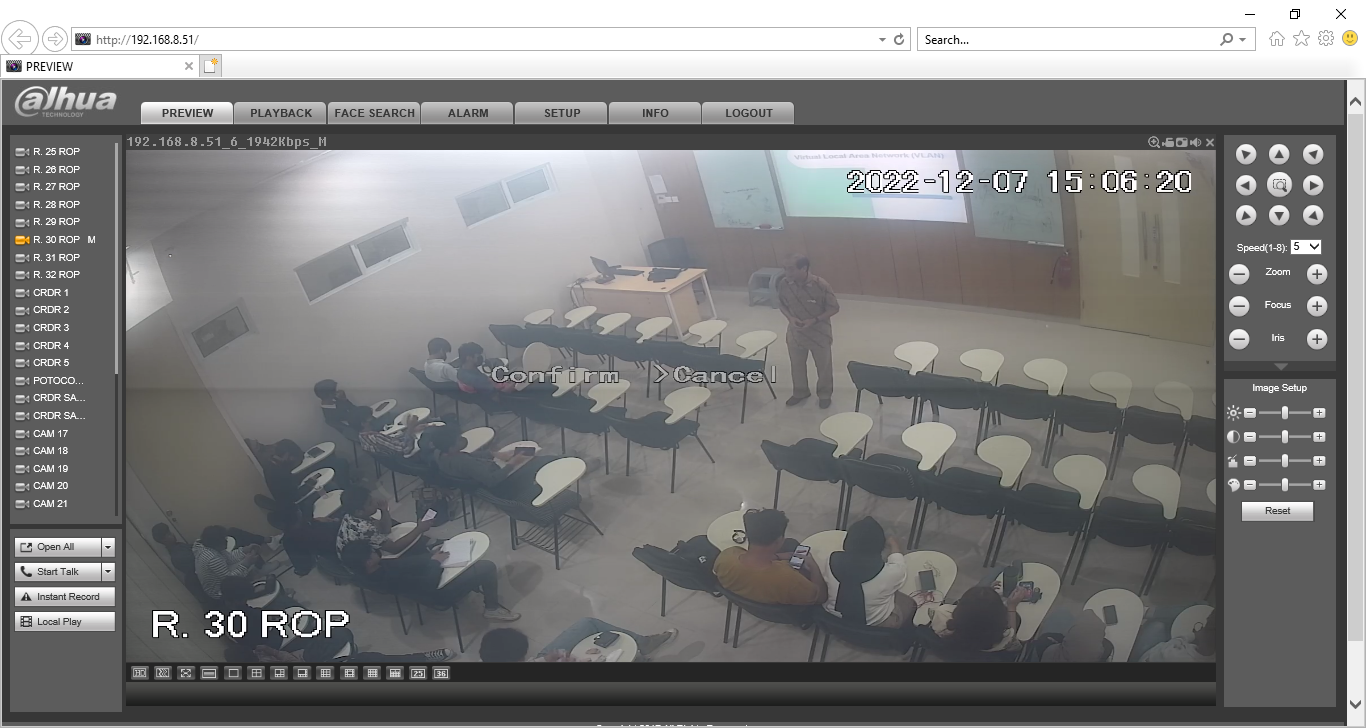Switch to single-window layout
This screenshot has width=1366, height=728.
(233, 673)
